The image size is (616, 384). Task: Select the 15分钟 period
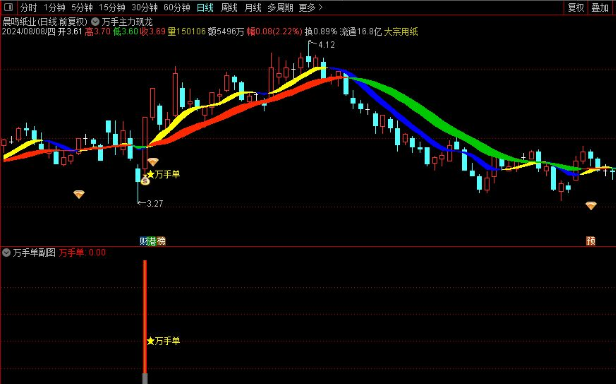pos(112,7)
